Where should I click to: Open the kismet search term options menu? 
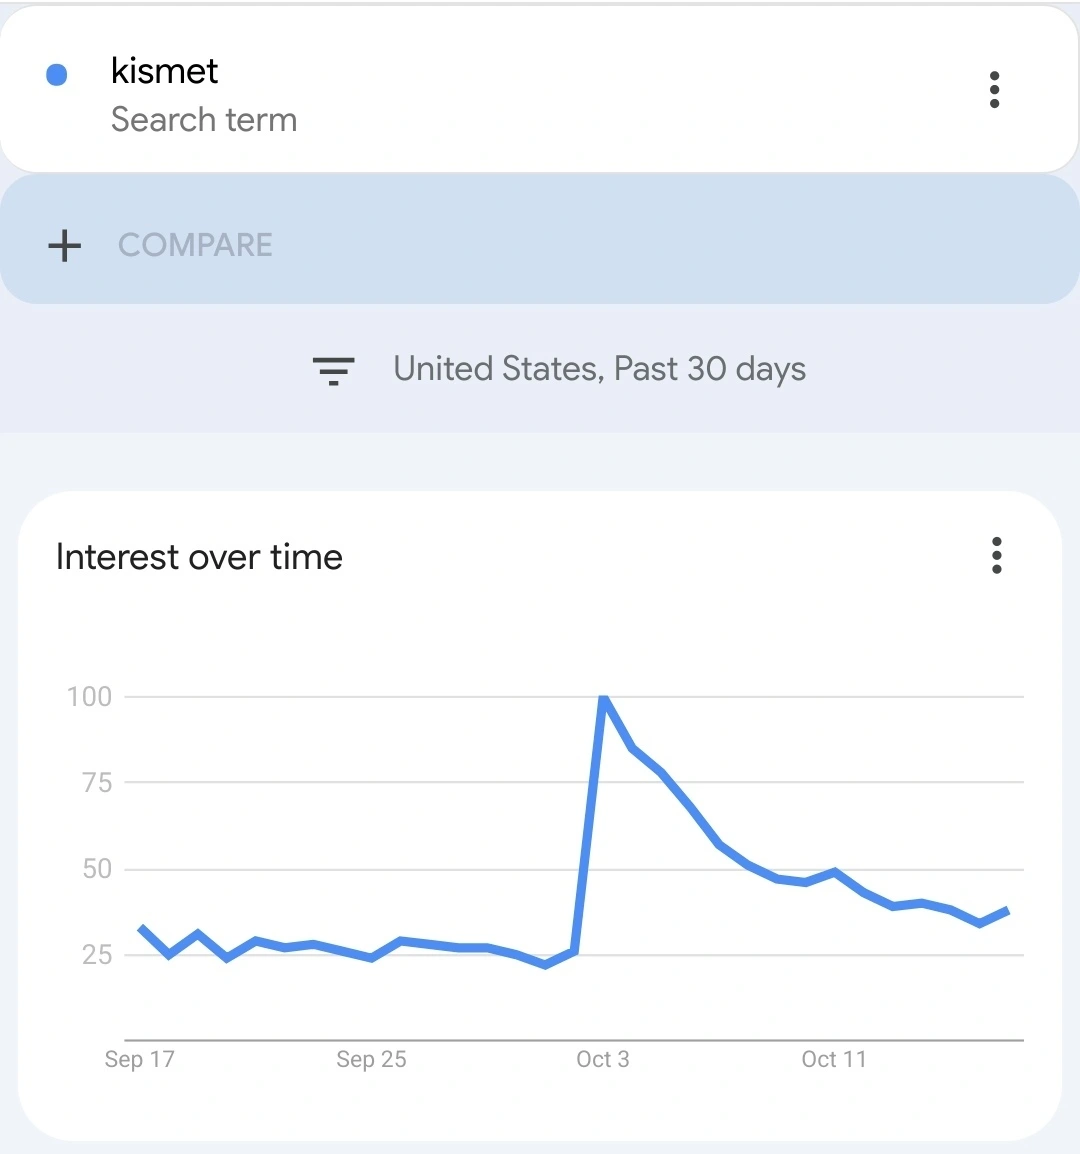click(x=994, y=90)
